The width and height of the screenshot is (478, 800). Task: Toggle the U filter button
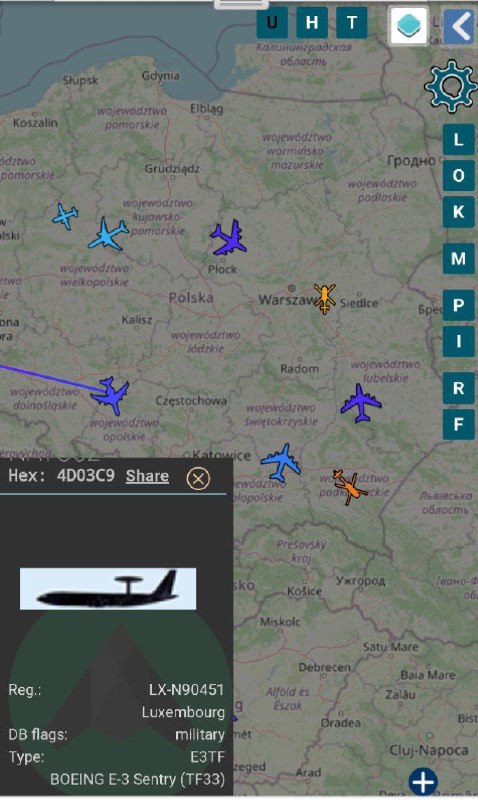click(x=272, y=22)
